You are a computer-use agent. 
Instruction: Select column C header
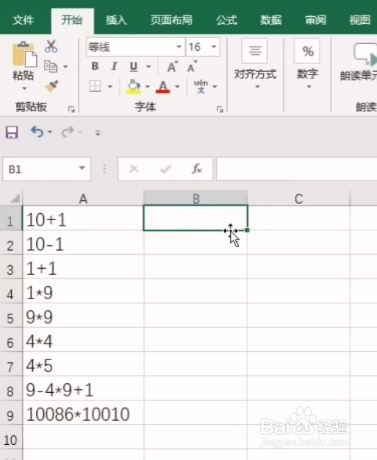(299, 199)
